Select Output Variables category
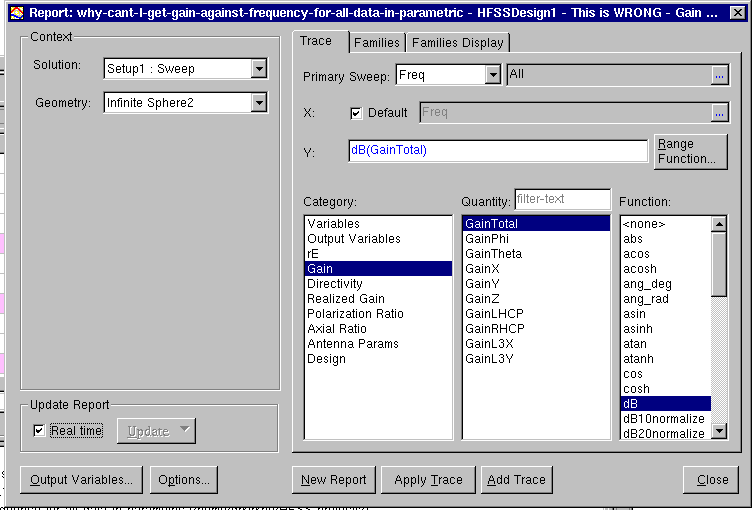Screen dimensions: 752x510 click(378, 238)
